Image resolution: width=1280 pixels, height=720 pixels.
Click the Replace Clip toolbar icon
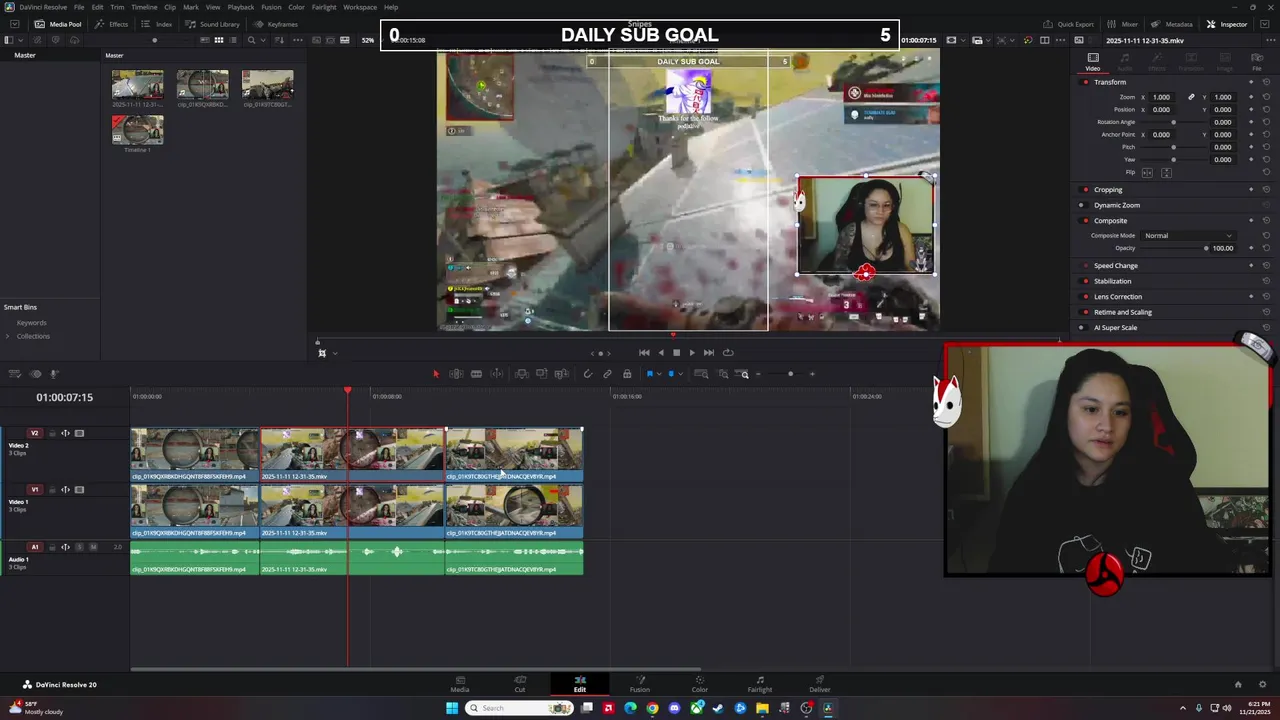pyautogui.click(x=561, y=374)
